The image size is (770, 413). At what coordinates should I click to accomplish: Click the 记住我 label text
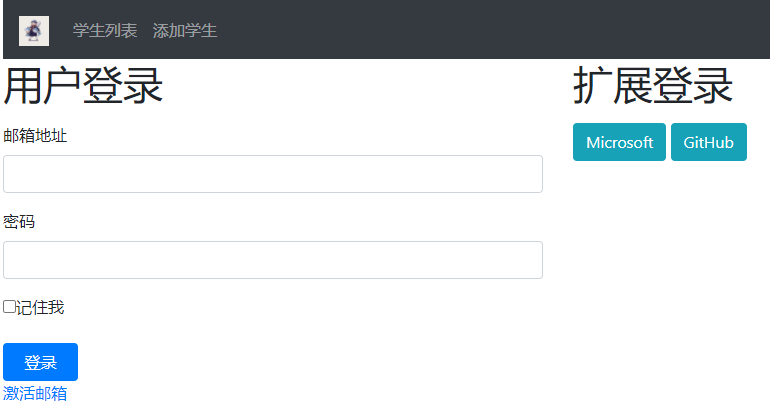coord(40,307)
